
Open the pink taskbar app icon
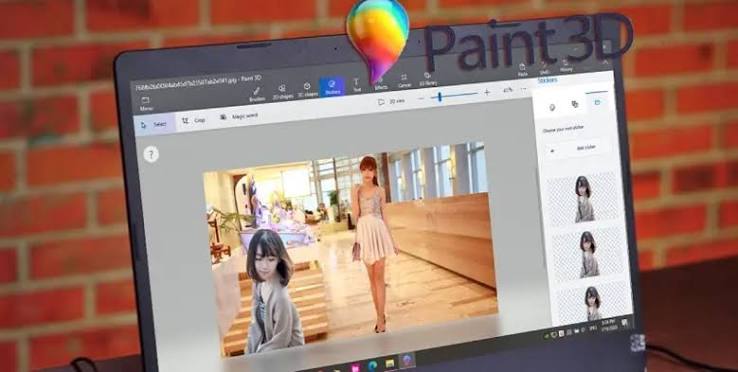coord(355,367)
